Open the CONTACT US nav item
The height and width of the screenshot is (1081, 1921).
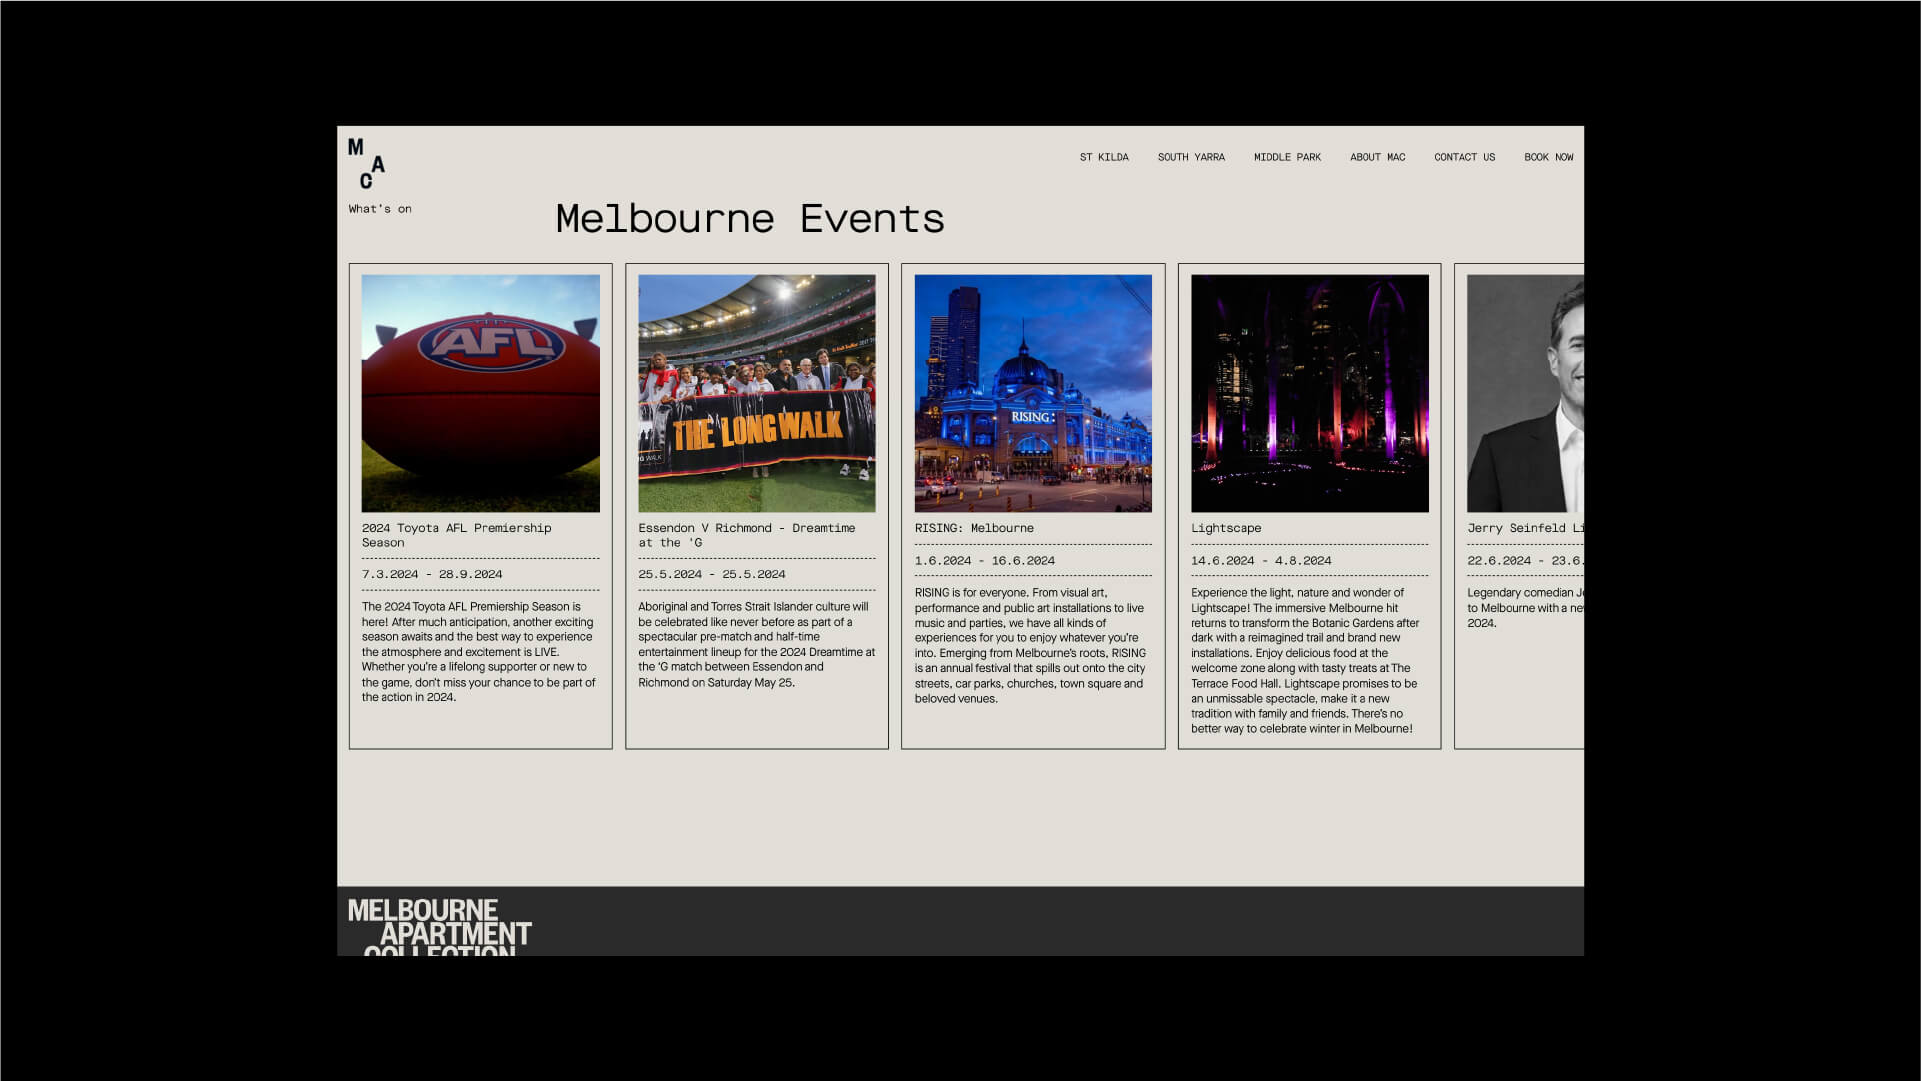(1464, 157)
